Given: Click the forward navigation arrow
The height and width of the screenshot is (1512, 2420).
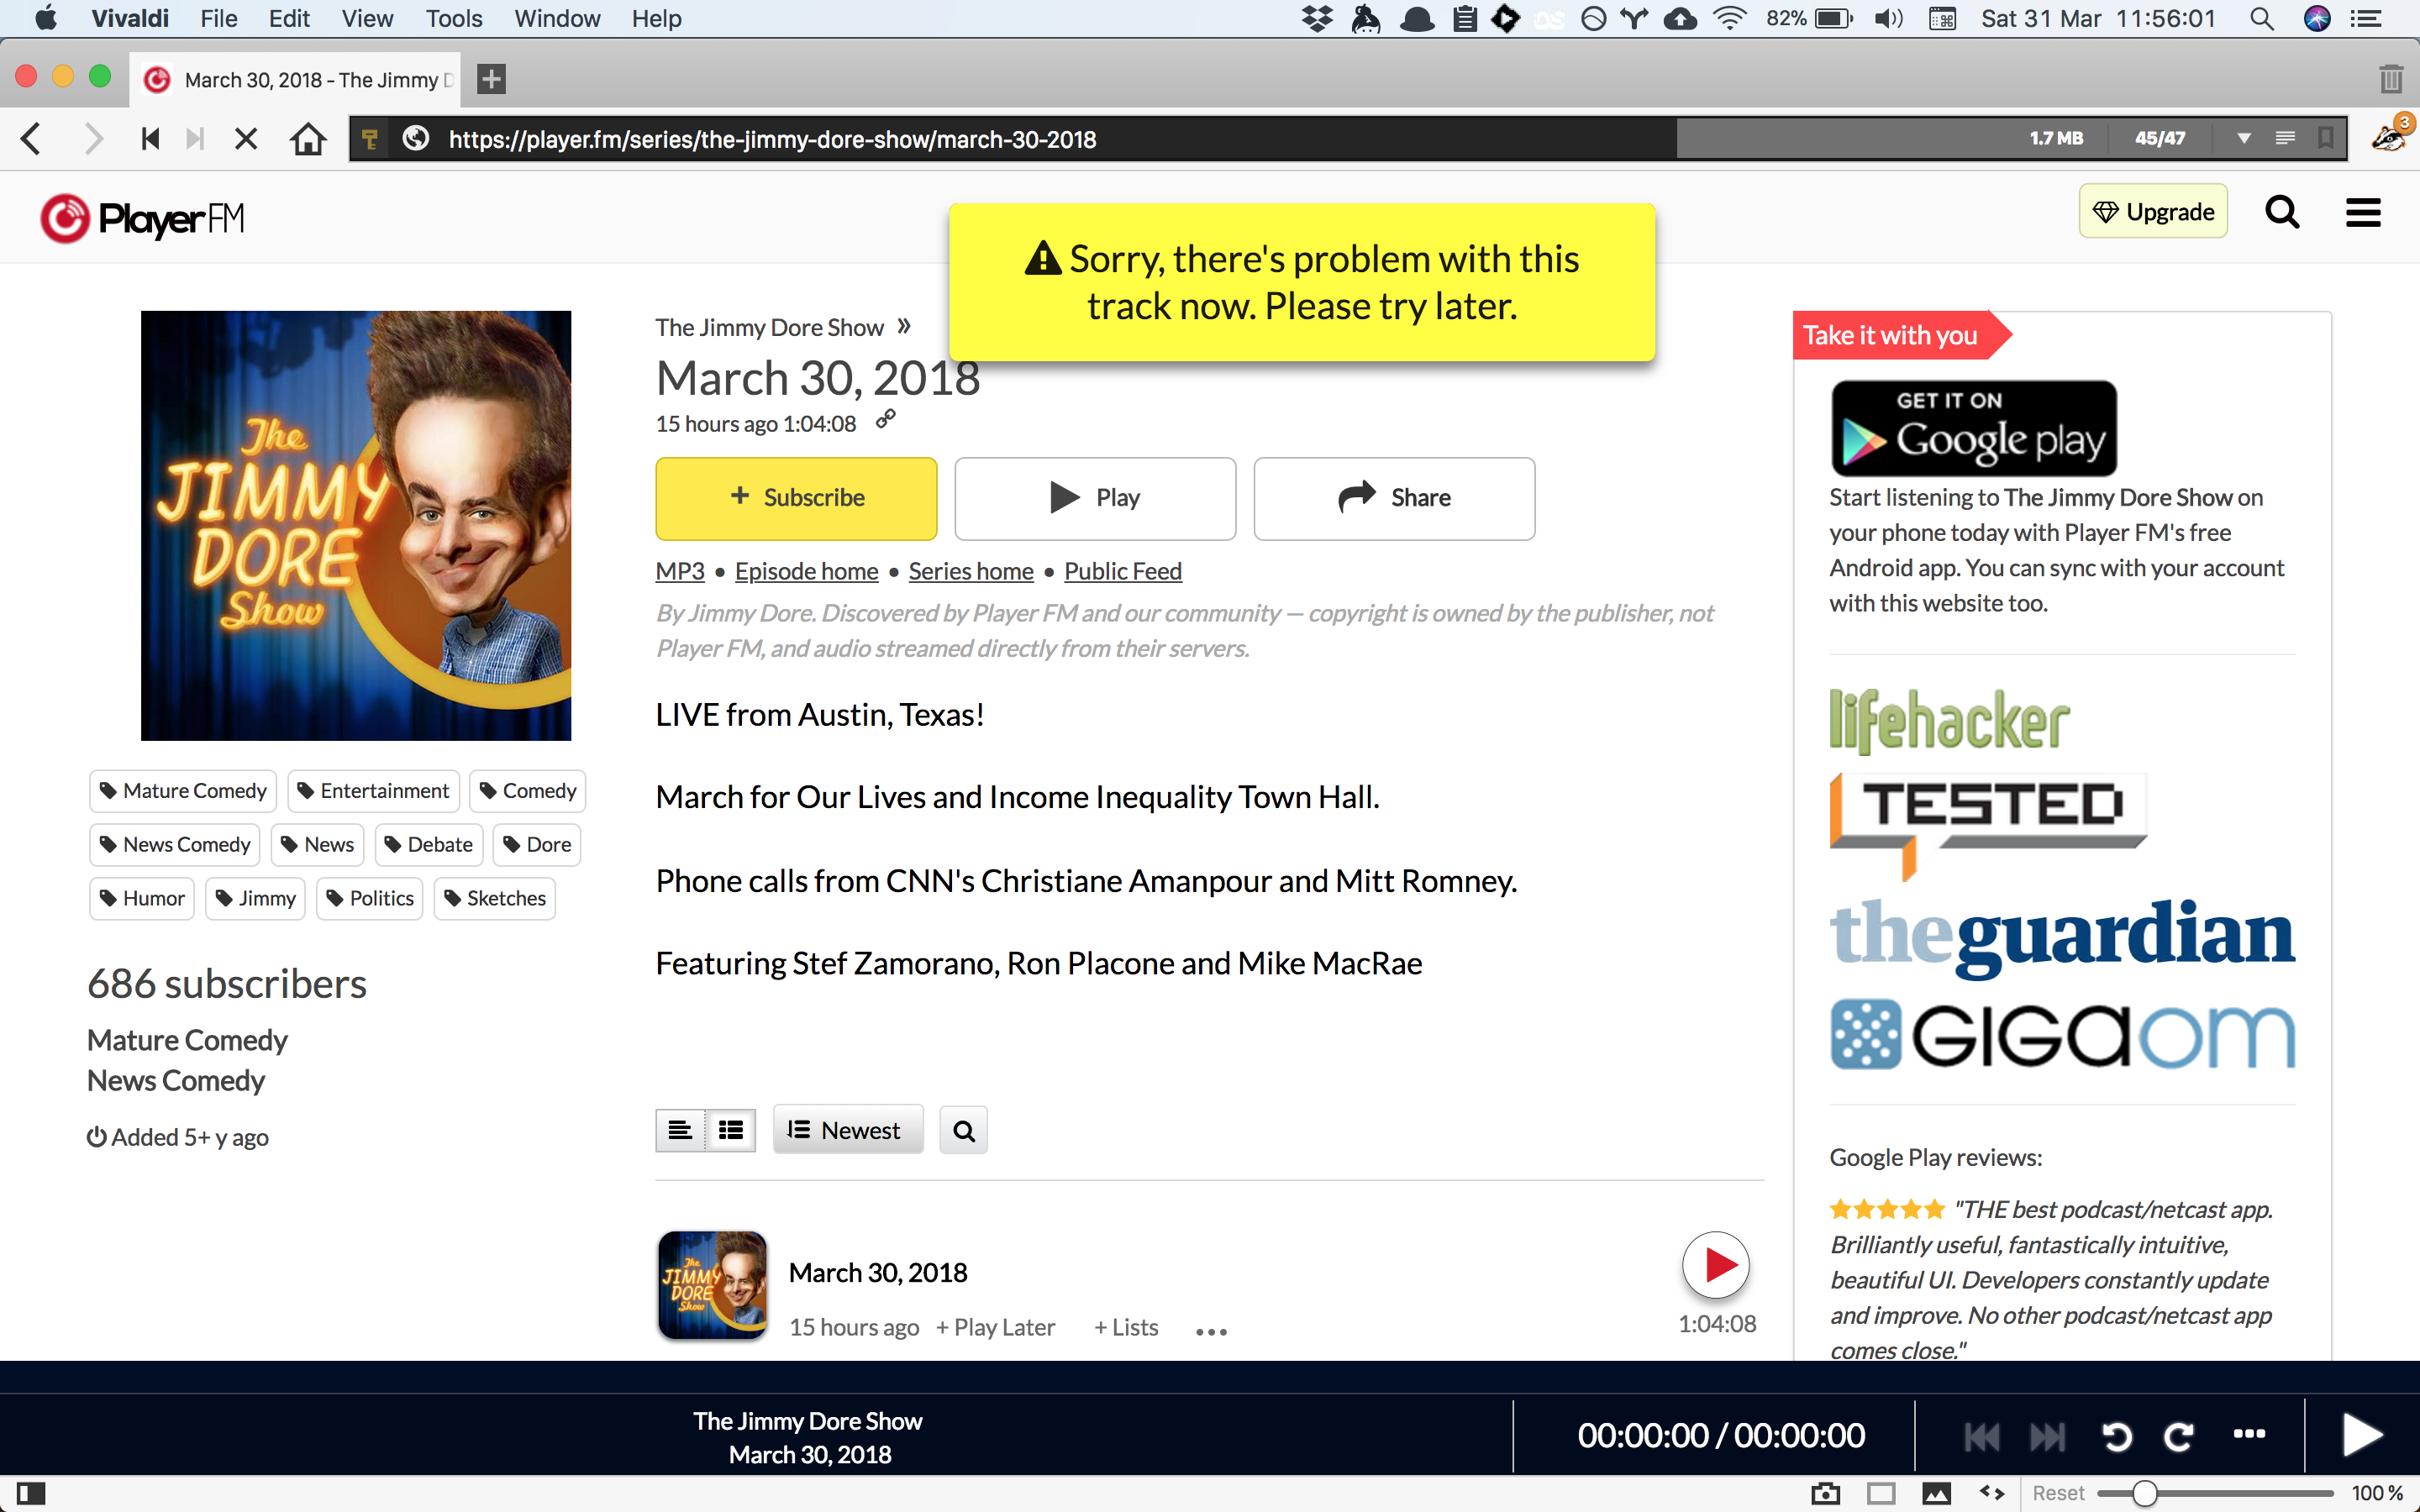Looking at the screenshot, I should coord(93,139).
